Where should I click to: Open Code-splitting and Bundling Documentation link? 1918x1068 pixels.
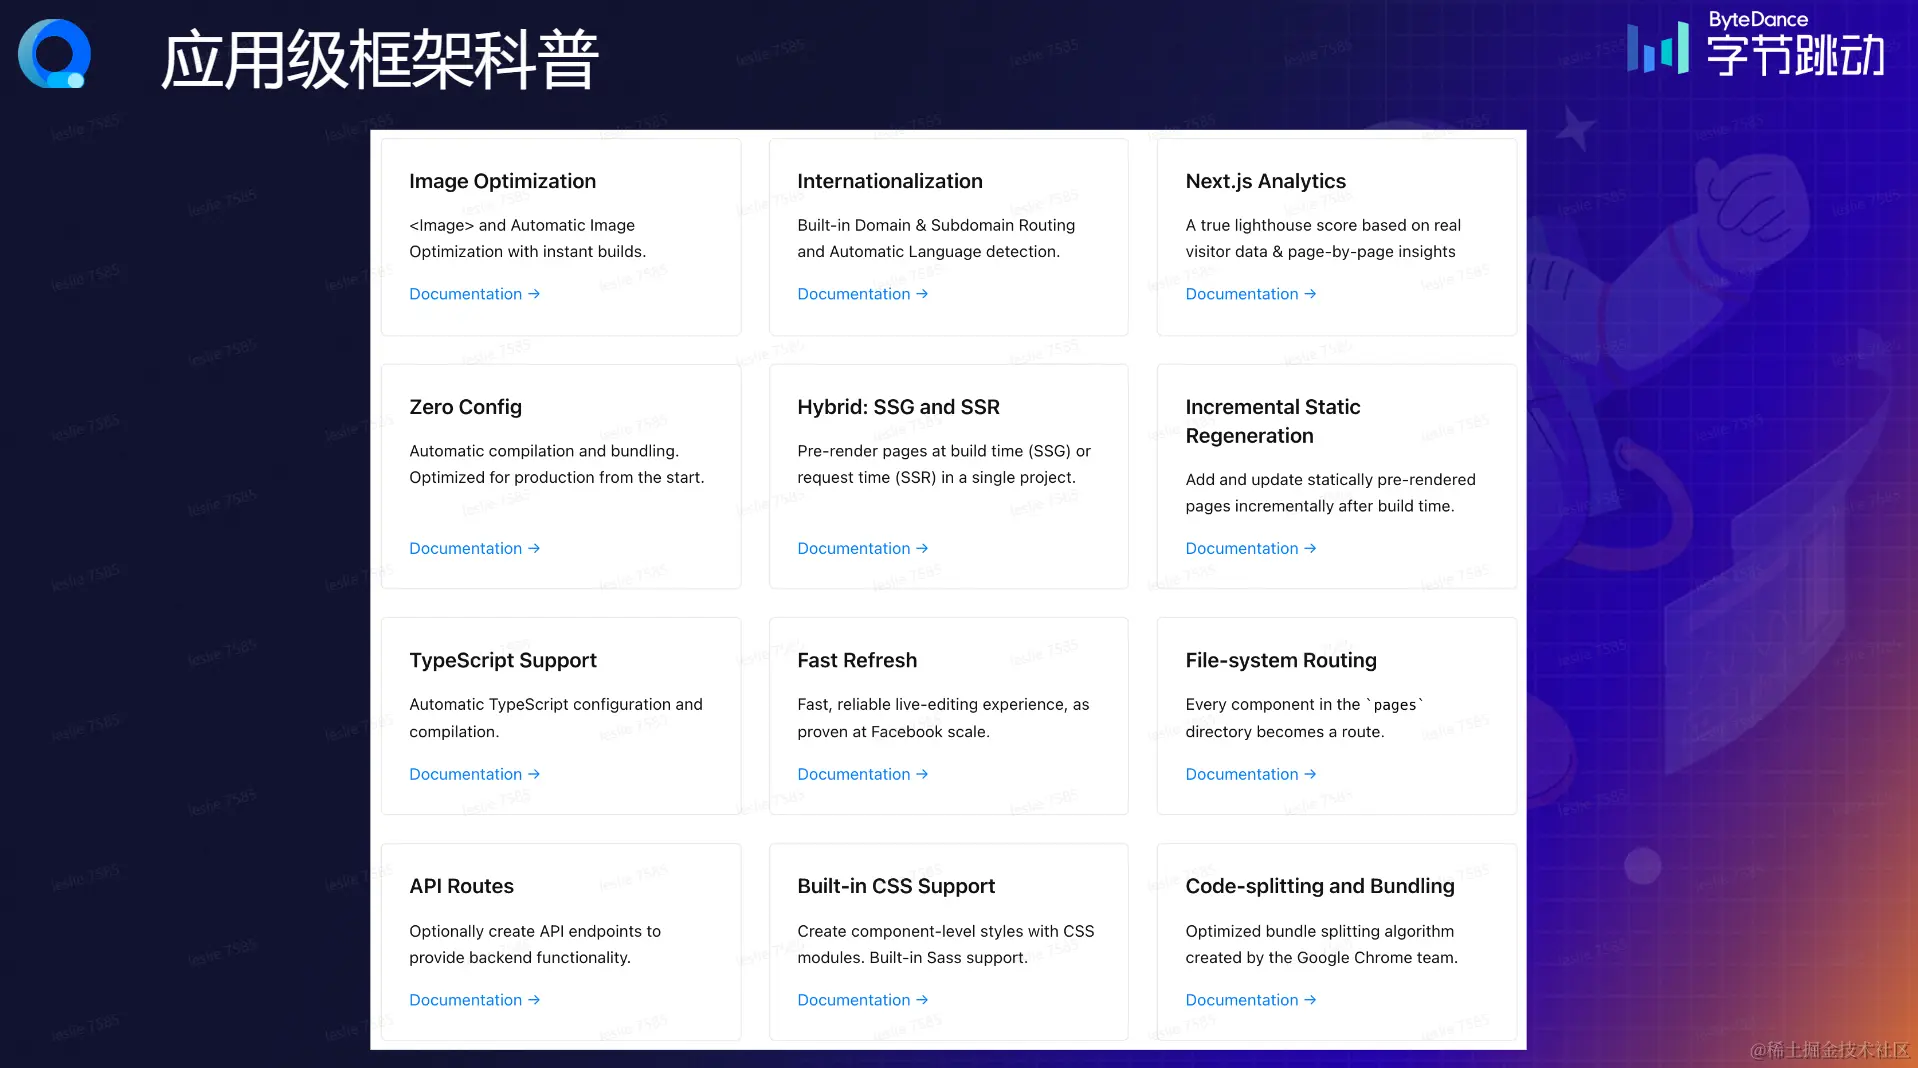(x=1251, y=1000)
